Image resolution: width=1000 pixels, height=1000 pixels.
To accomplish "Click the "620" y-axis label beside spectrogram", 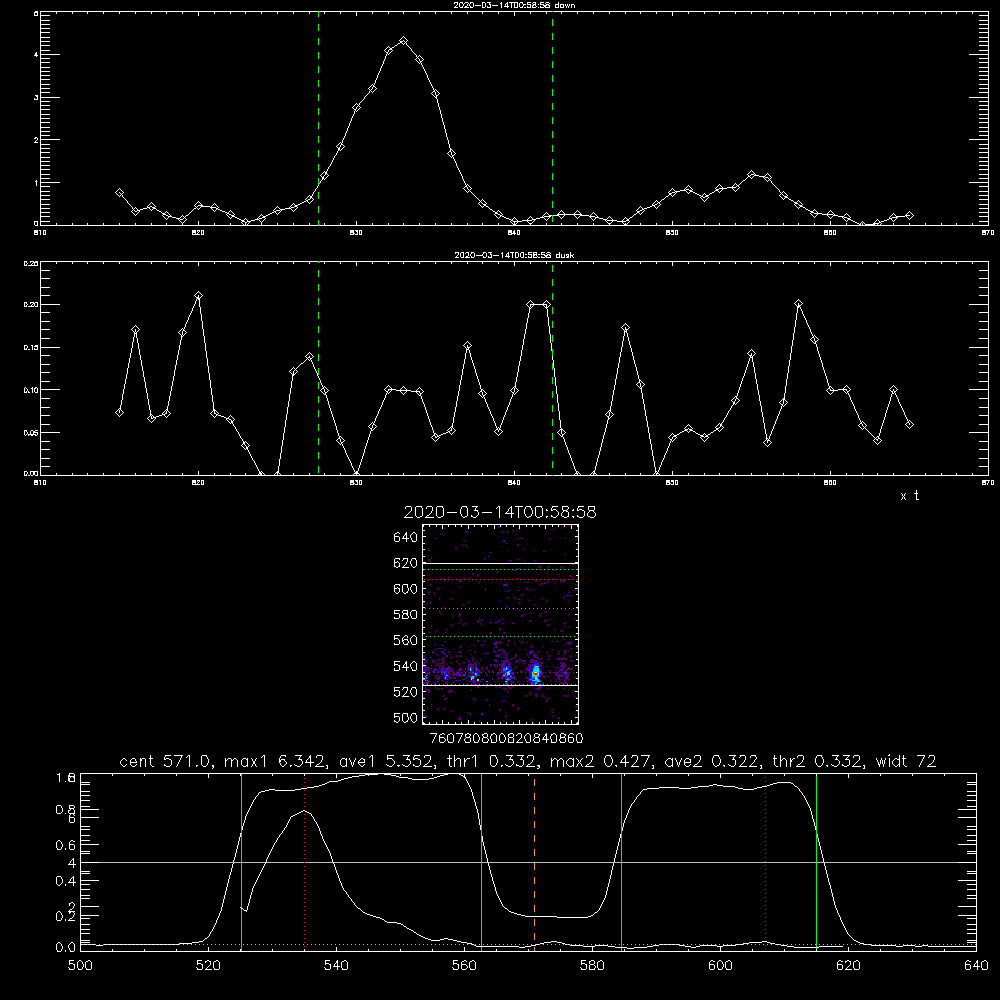I will click(405, 563).
